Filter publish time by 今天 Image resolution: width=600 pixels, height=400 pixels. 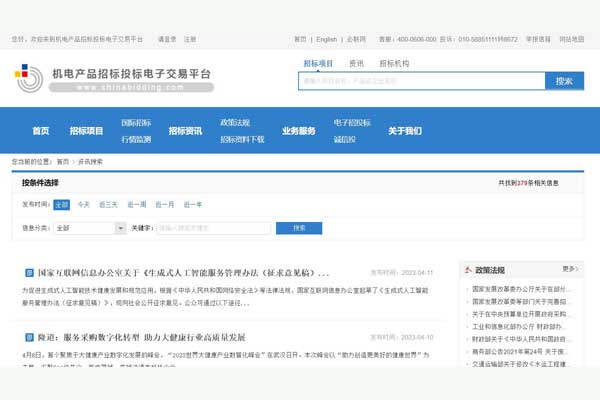(84, 205)
